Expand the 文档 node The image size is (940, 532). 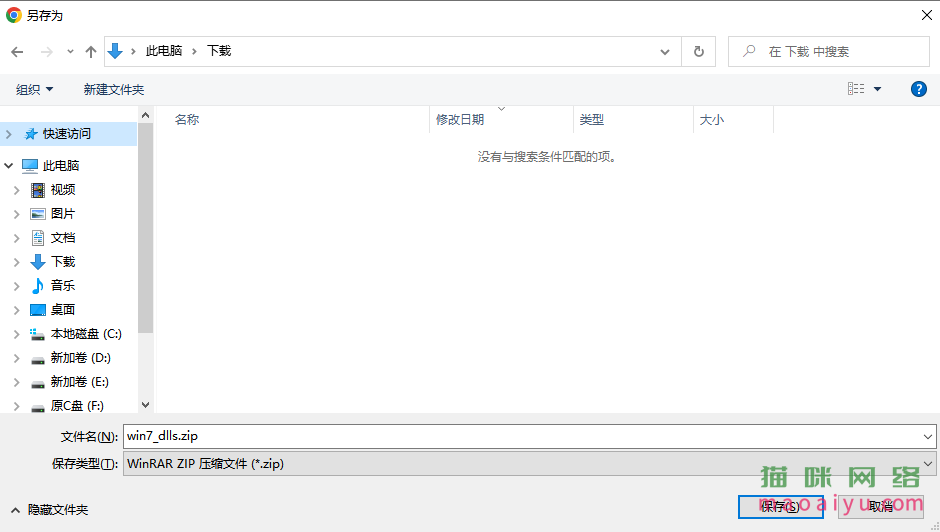[x=17, y=238]
